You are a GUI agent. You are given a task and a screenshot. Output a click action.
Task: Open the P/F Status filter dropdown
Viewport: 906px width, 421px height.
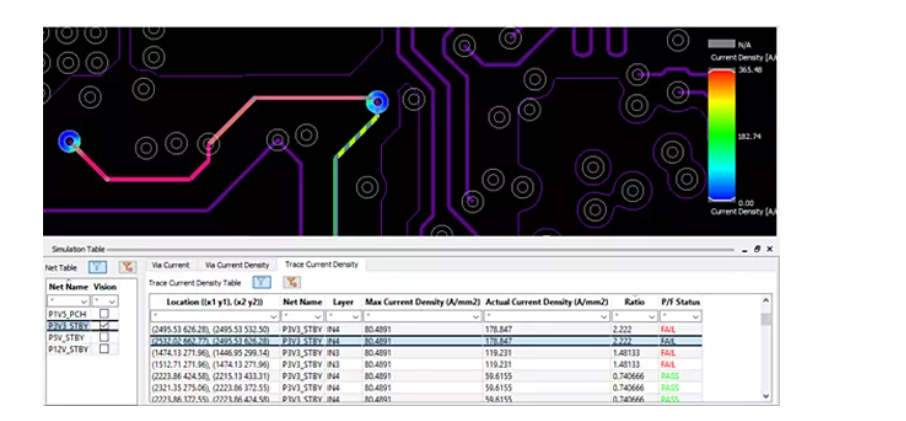pos(695,316)
